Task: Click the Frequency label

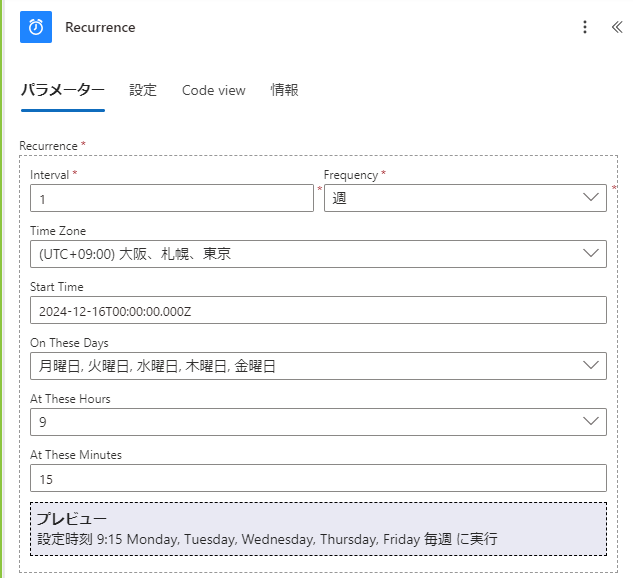Action: pyautogui.click(x=351, y=175)
